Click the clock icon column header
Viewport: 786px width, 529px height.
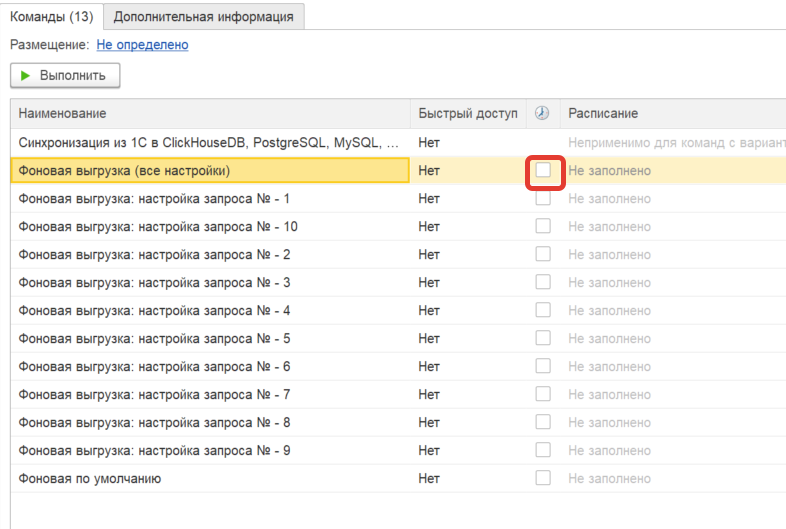tap(543, 114)
